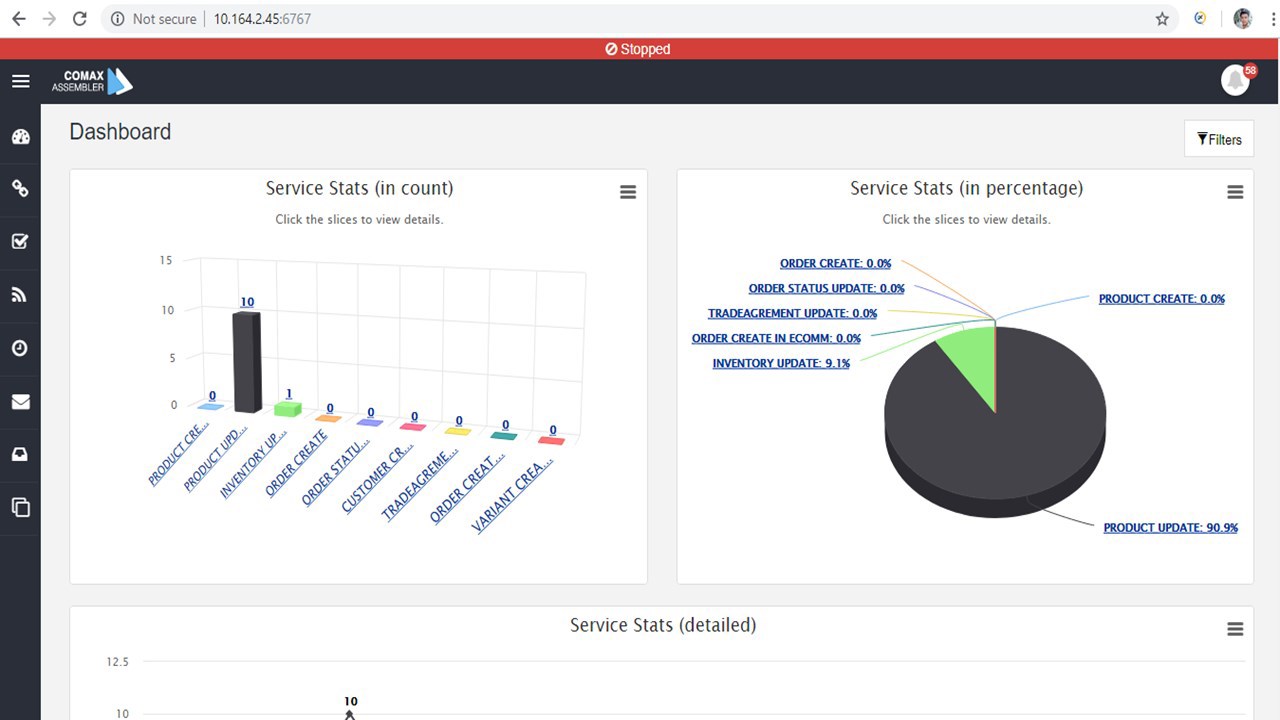Click the PRODUCT UPD... axis label
1280x720 pixels.
216,459
